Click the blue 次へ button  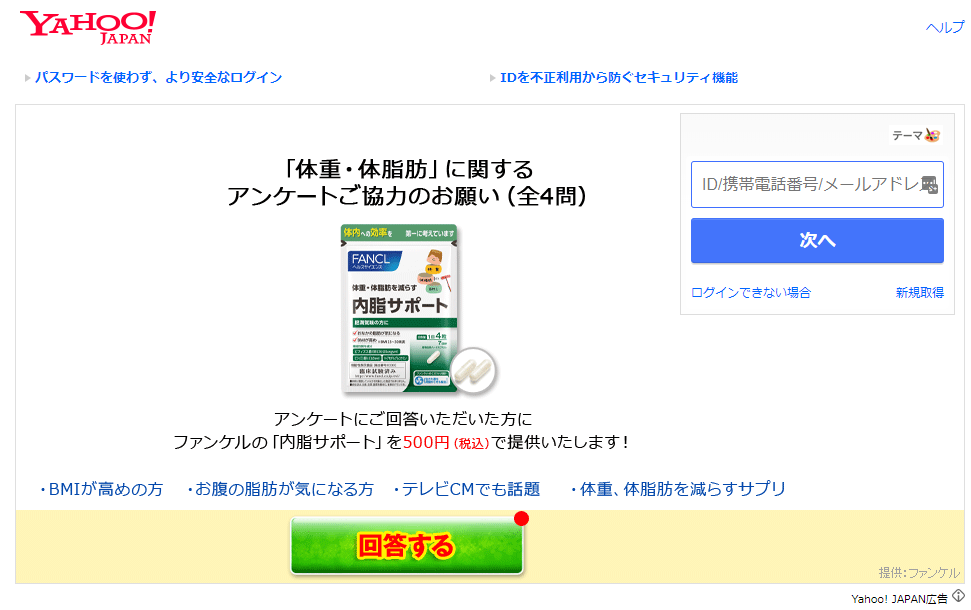tap(817, 240)
